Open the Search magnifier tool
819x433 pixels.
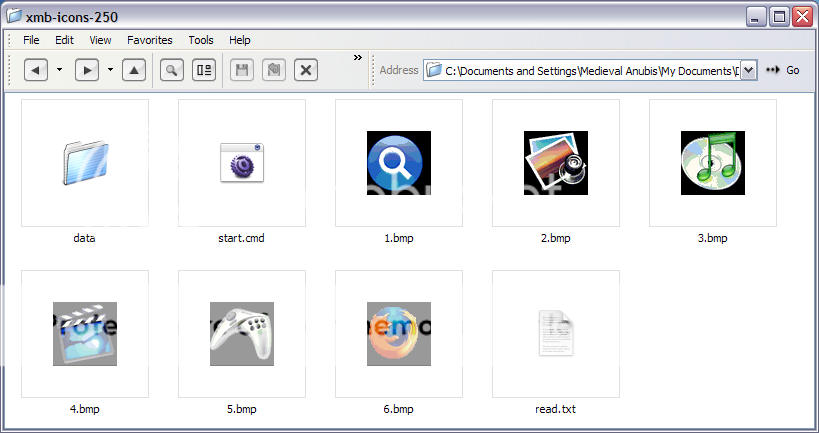click(172, 70)
